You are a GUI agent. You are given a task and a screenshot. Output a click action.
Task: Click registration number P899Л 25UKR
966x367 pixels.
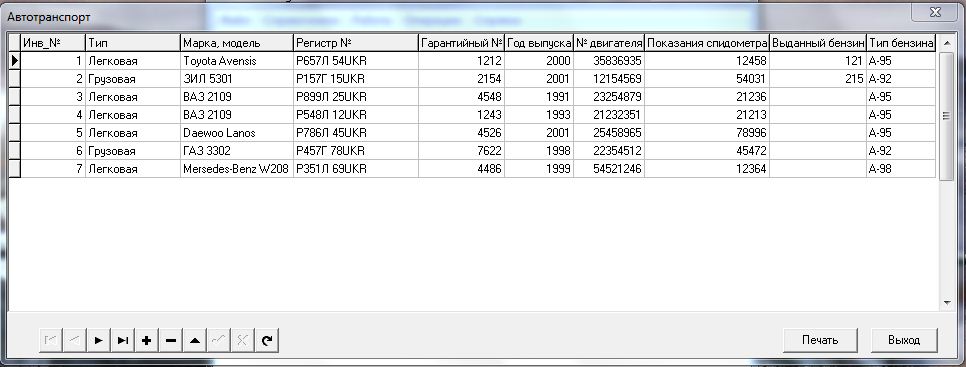(355, 97)
